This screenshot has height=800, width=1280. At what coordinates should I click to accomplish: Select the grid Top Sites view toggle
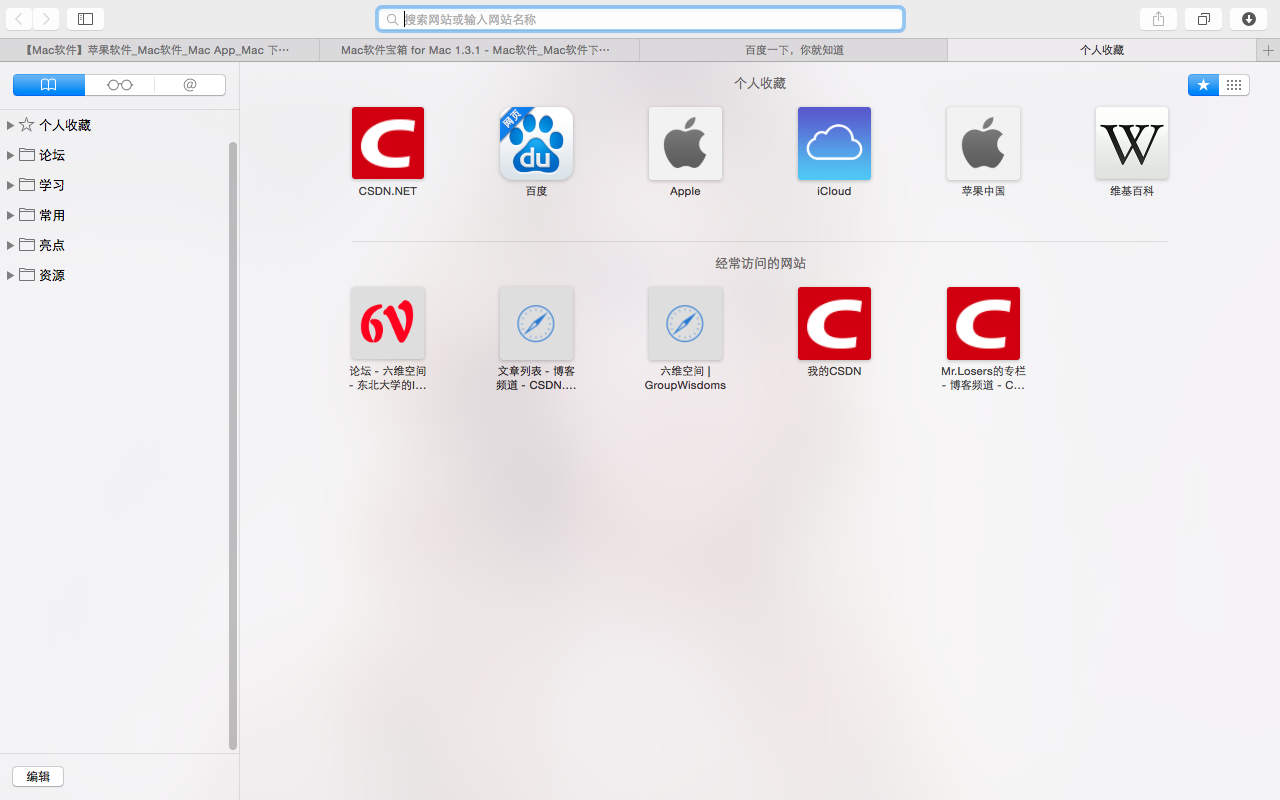(x=1234, y=85)
